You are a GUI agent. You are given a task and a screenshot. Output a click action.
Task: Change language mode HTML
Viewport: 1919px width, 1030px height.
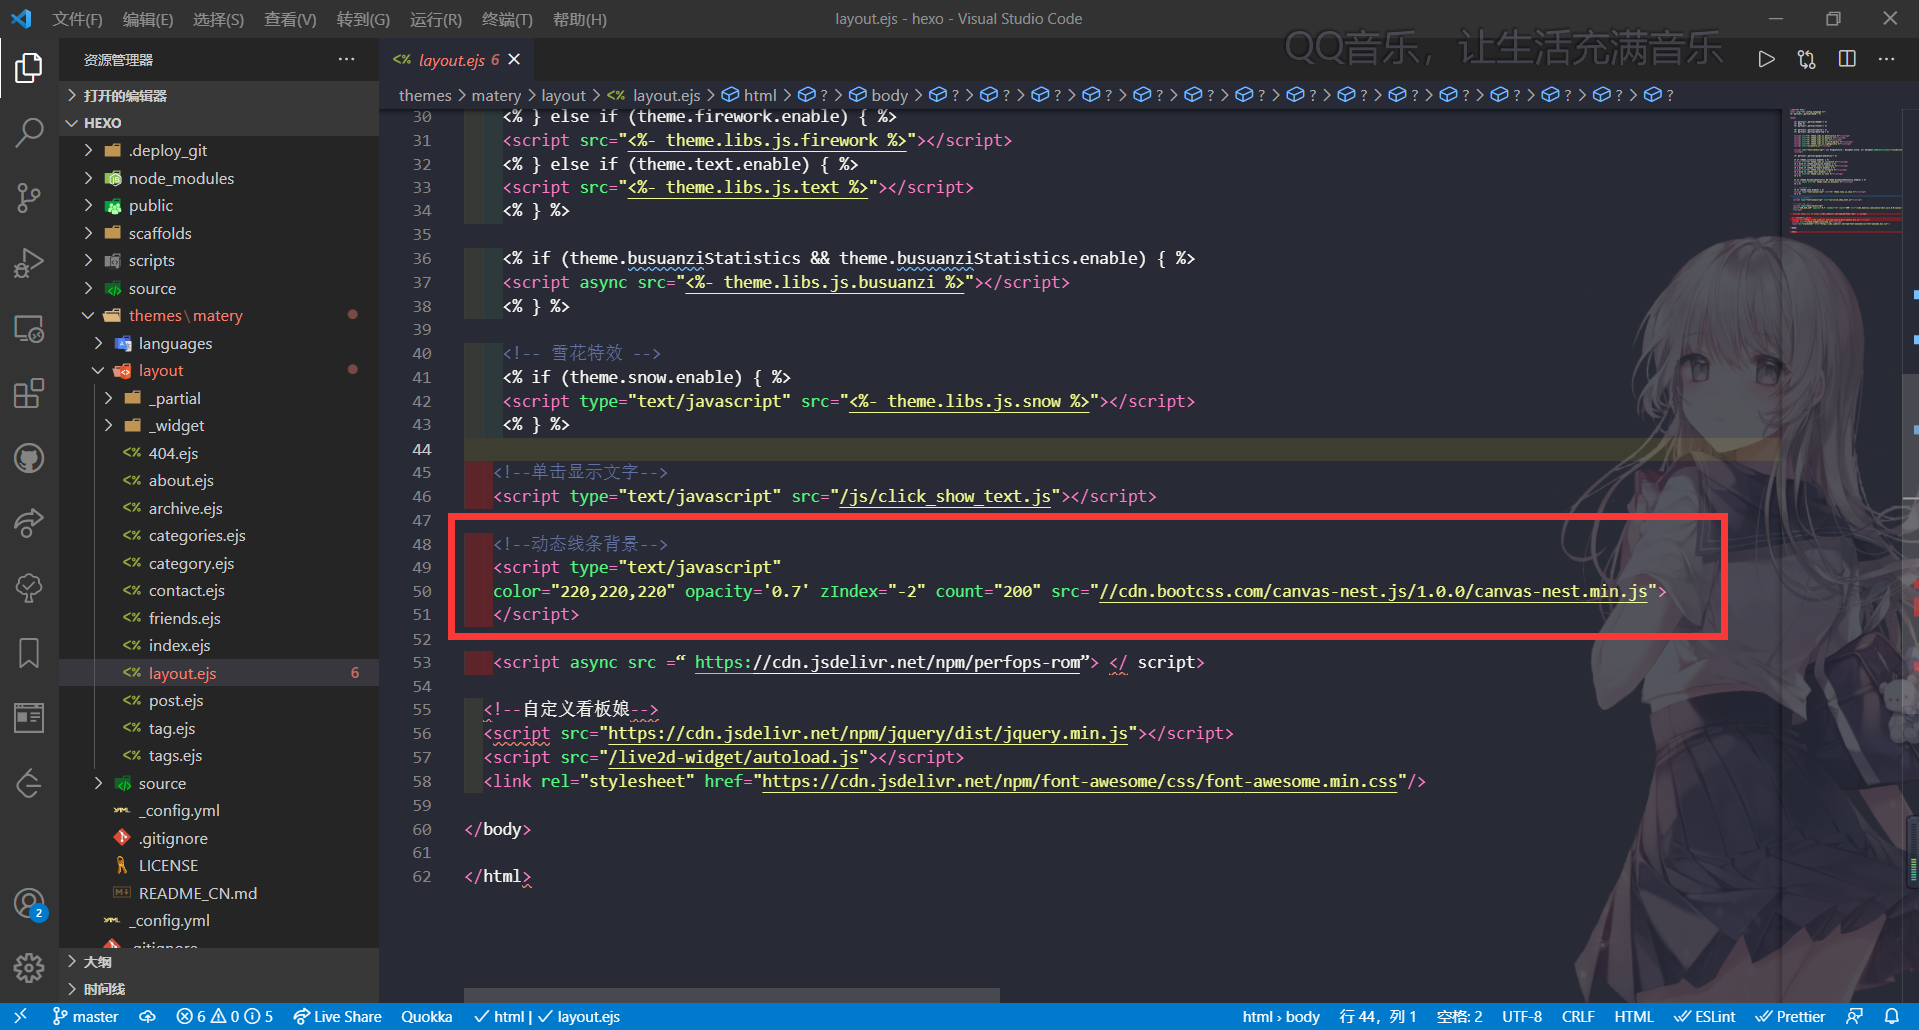1633,1016
